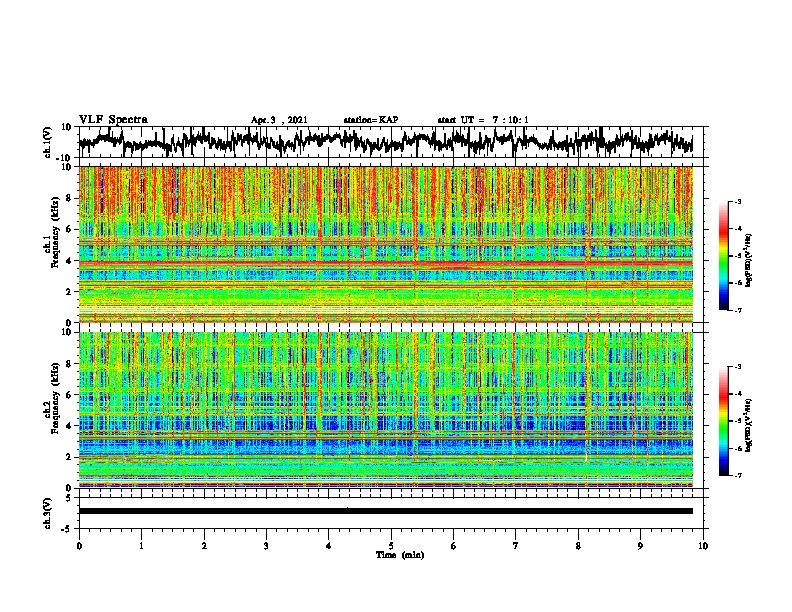Click the ch.2 color bar PSD unit label
This screenshot has width=792, height=612.
click(x=749, y=425)
